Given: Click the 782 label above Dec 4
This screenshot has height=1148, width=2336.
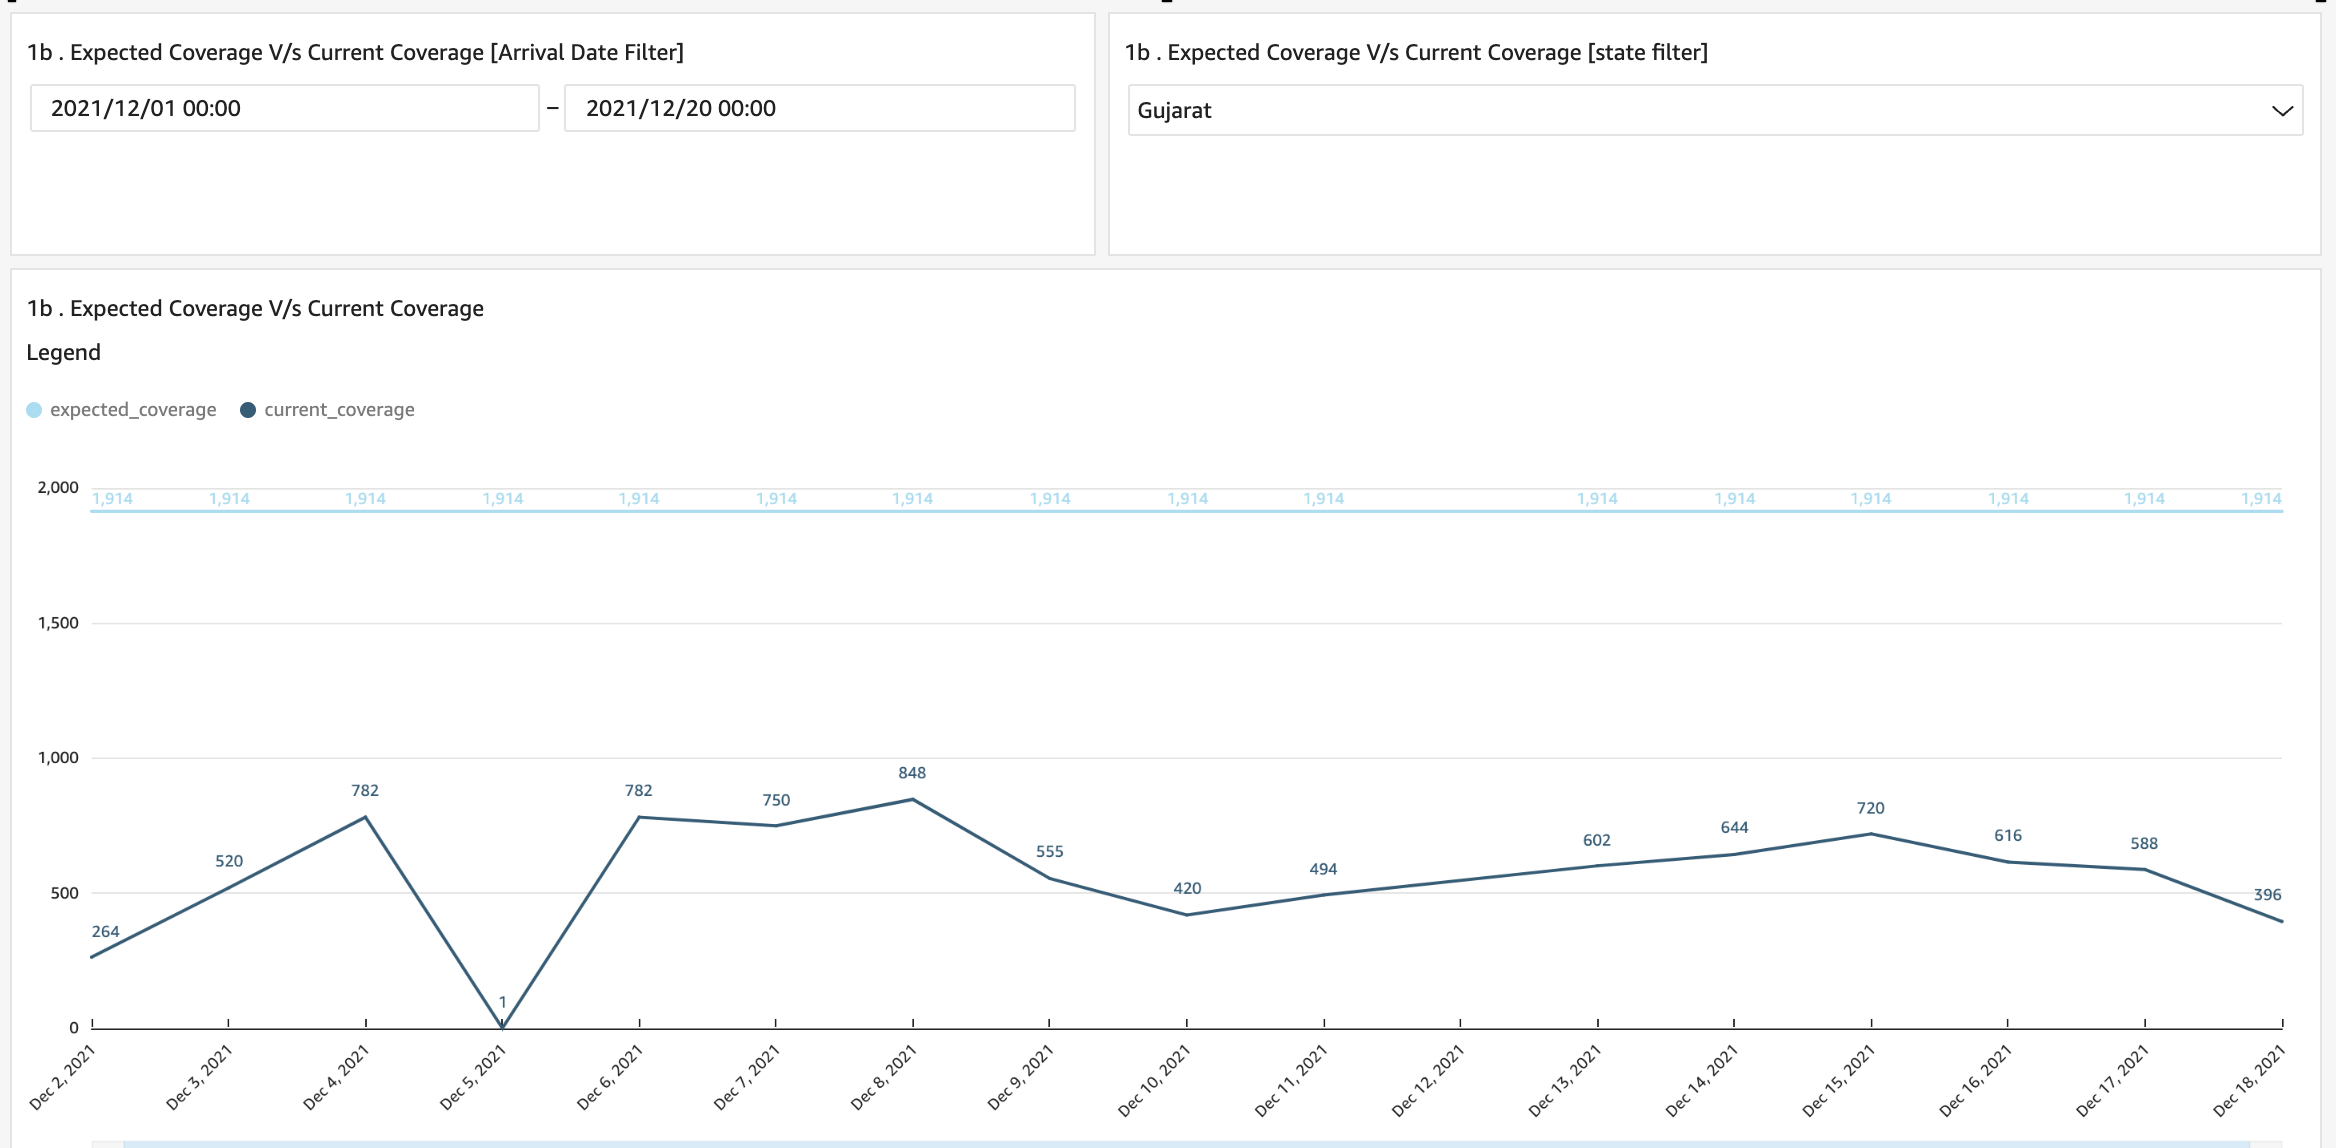Looking at the screenshot, I should pos(365,791).
